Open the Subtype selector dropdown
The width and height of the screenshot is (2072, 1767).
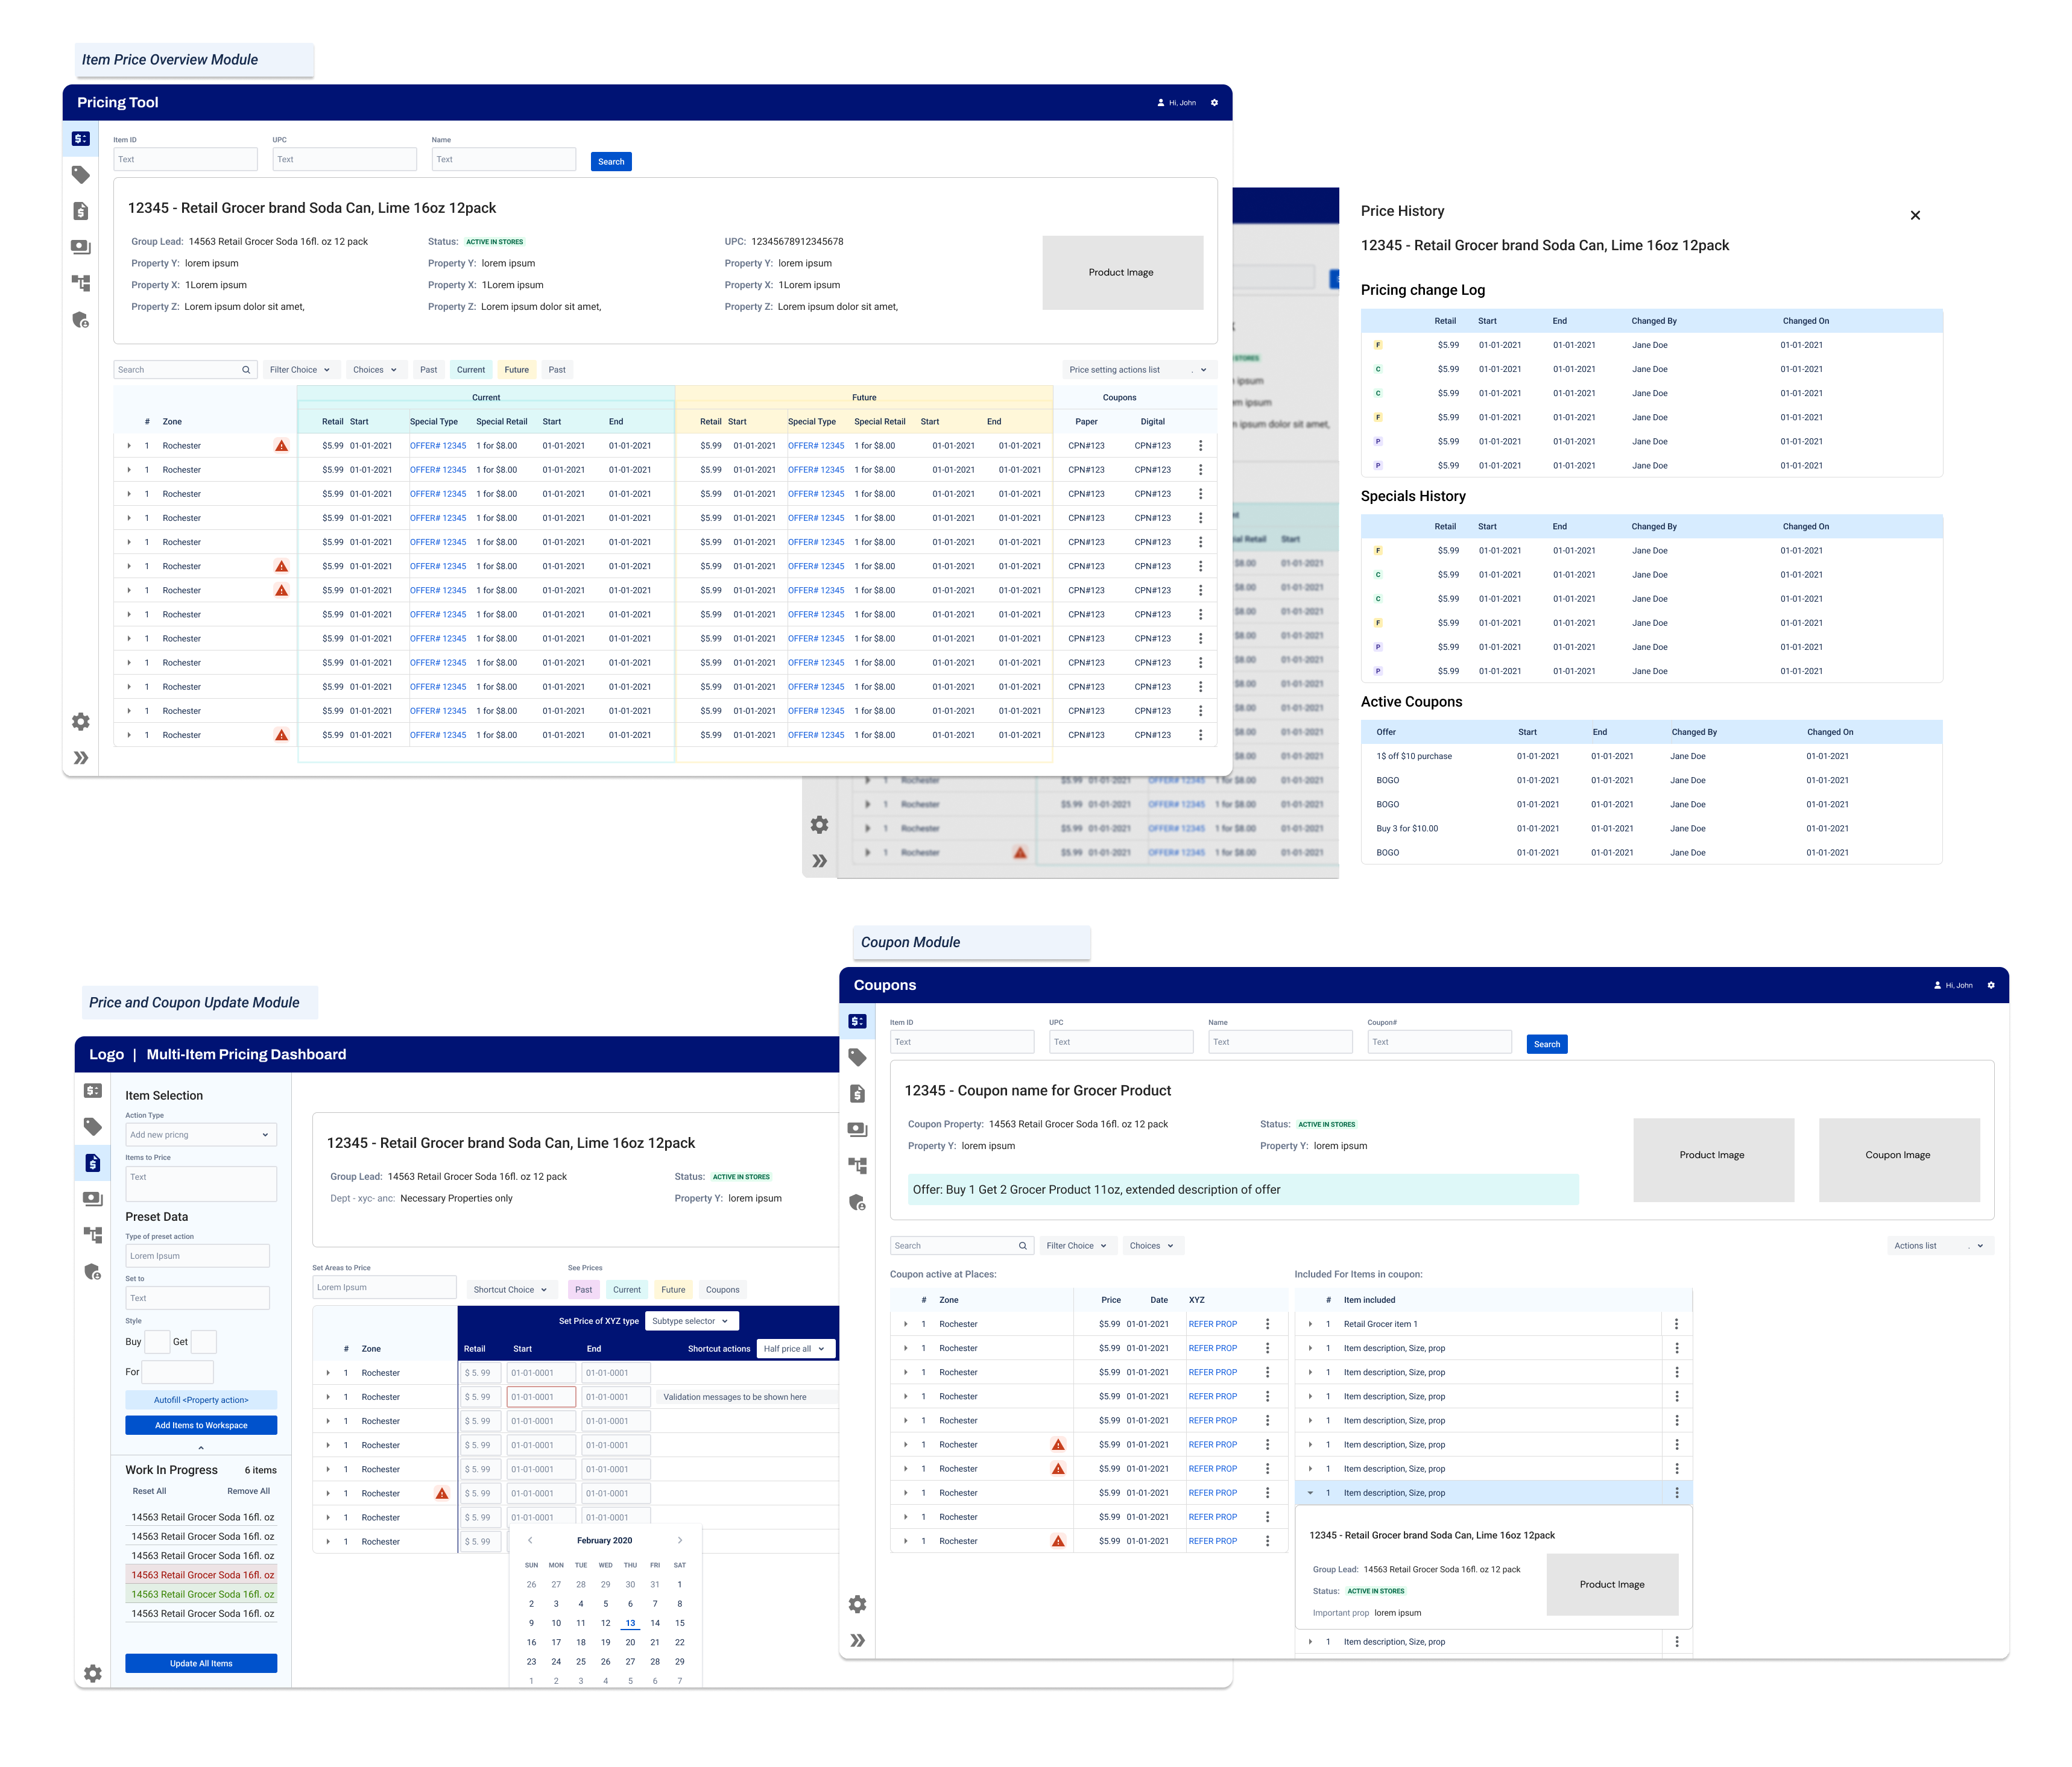(x=691, y=1321)
